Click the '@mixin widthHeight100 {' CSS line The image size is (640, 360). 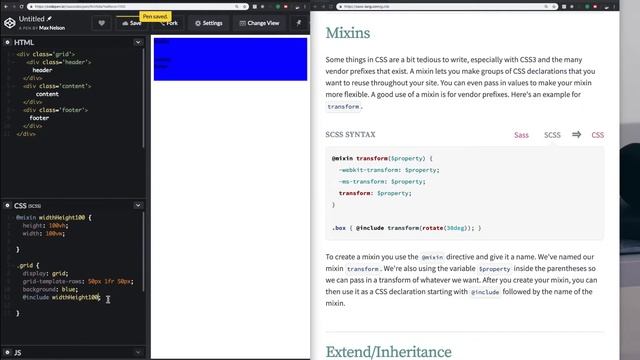[x=53, y=218]
